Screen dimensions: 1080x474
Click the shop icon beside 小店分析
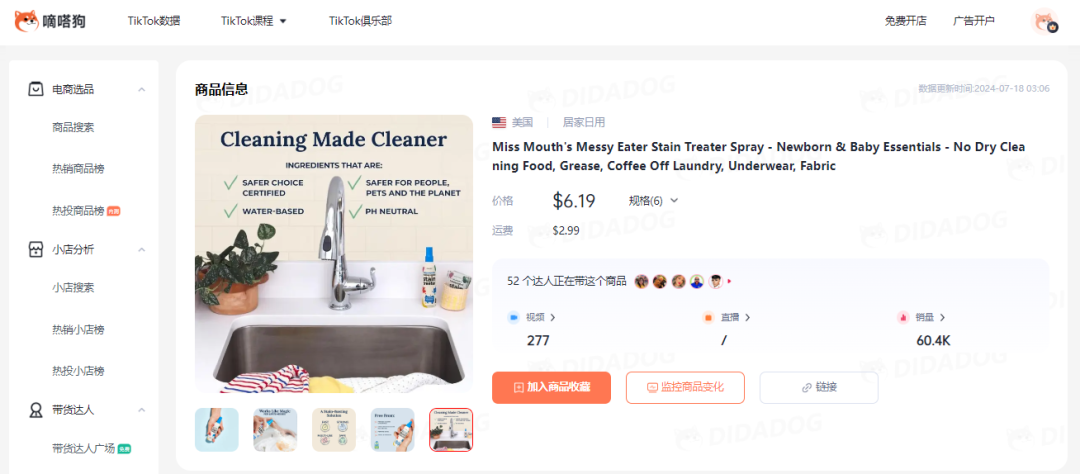pos(35,249)
